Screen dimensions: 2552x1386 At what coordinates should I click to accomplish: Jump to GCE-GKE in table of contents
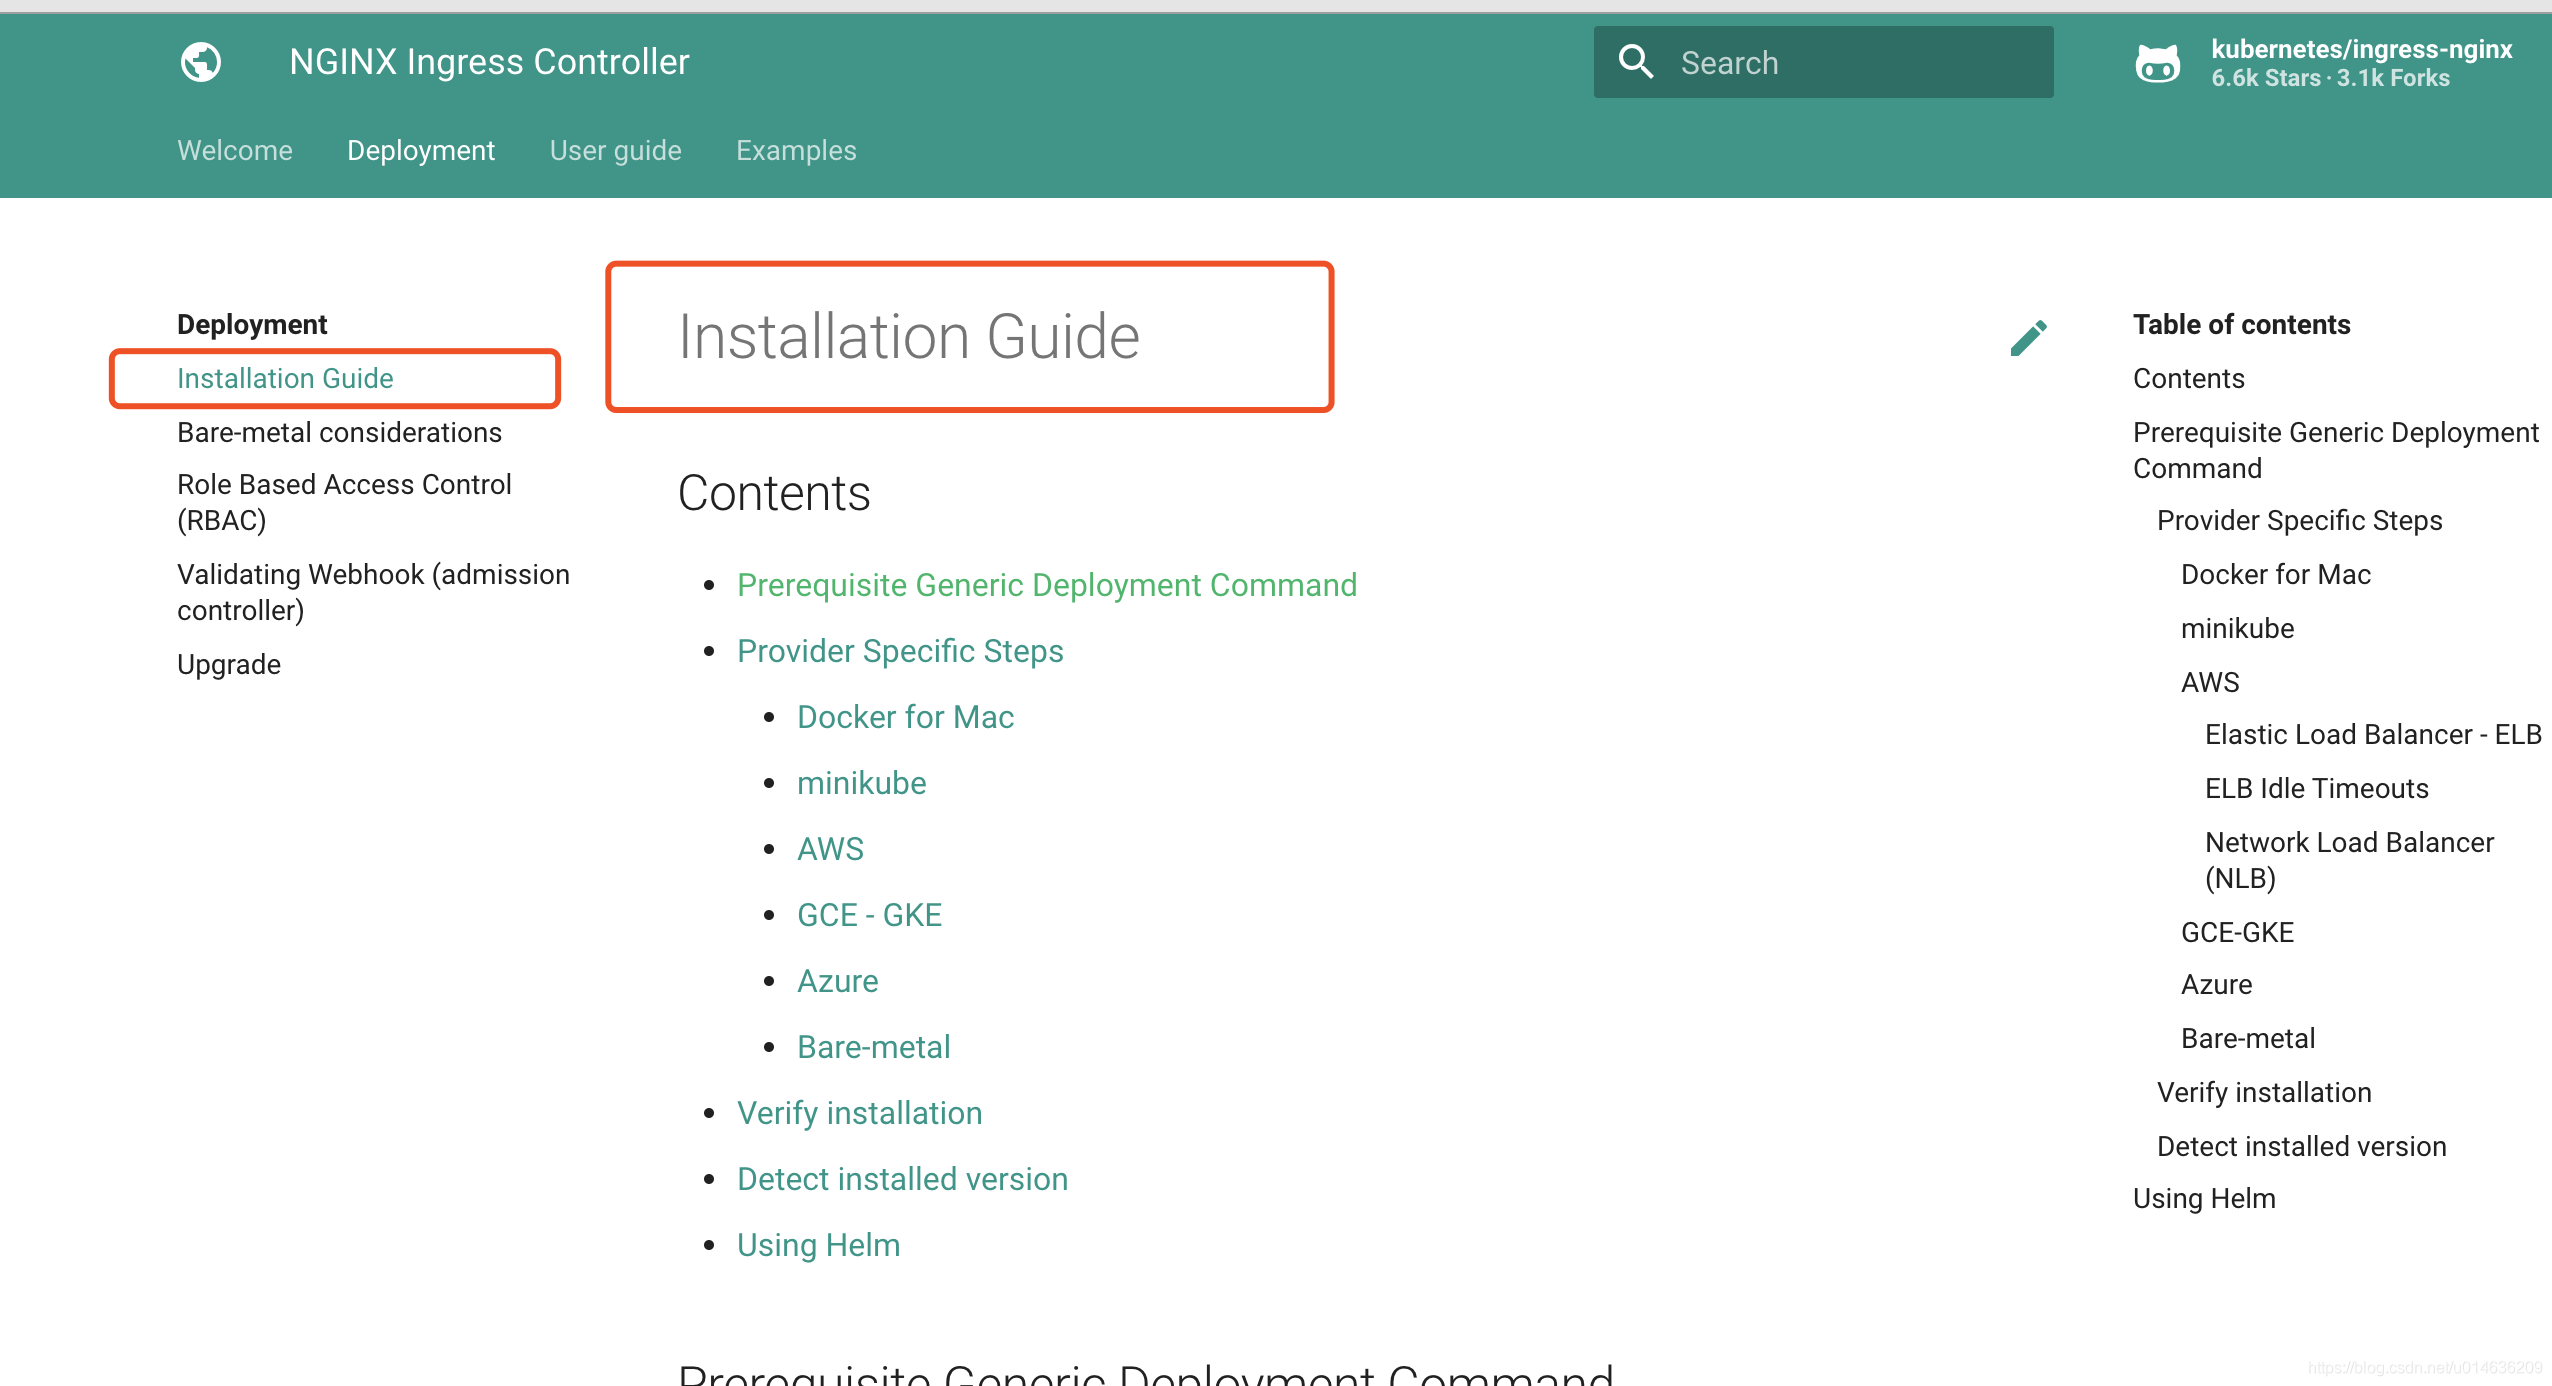pyautogui.click(x=2238, y=932)
